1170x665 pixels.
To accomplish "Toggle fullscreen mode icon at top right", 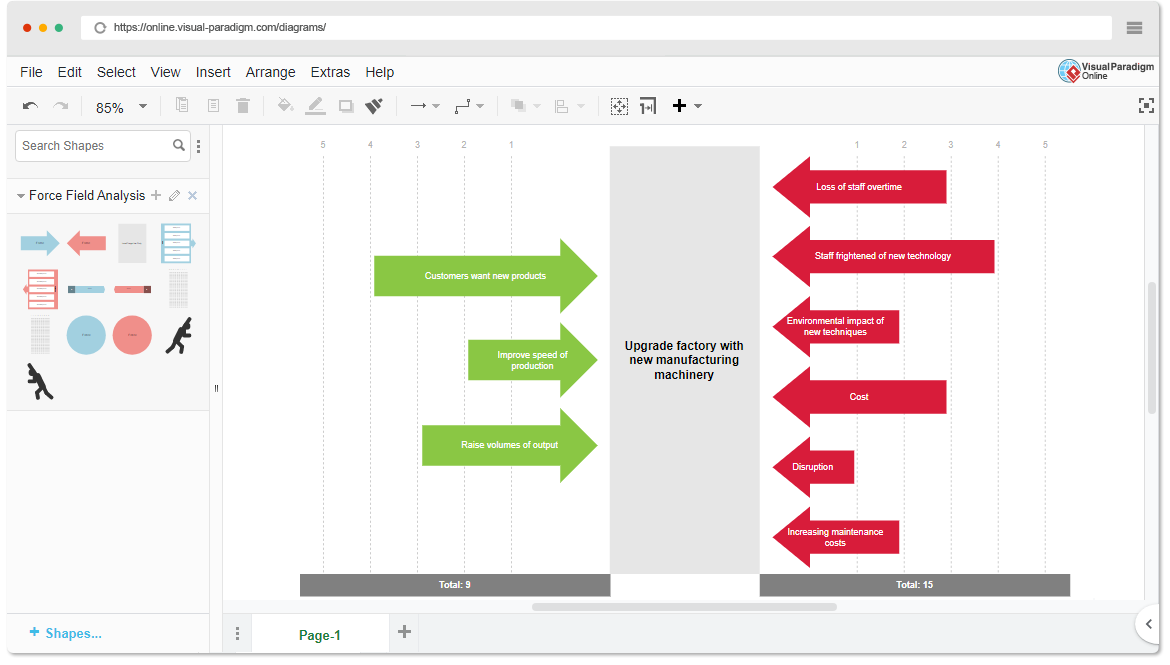I will pyautogui.click(x=1146, y=106).
